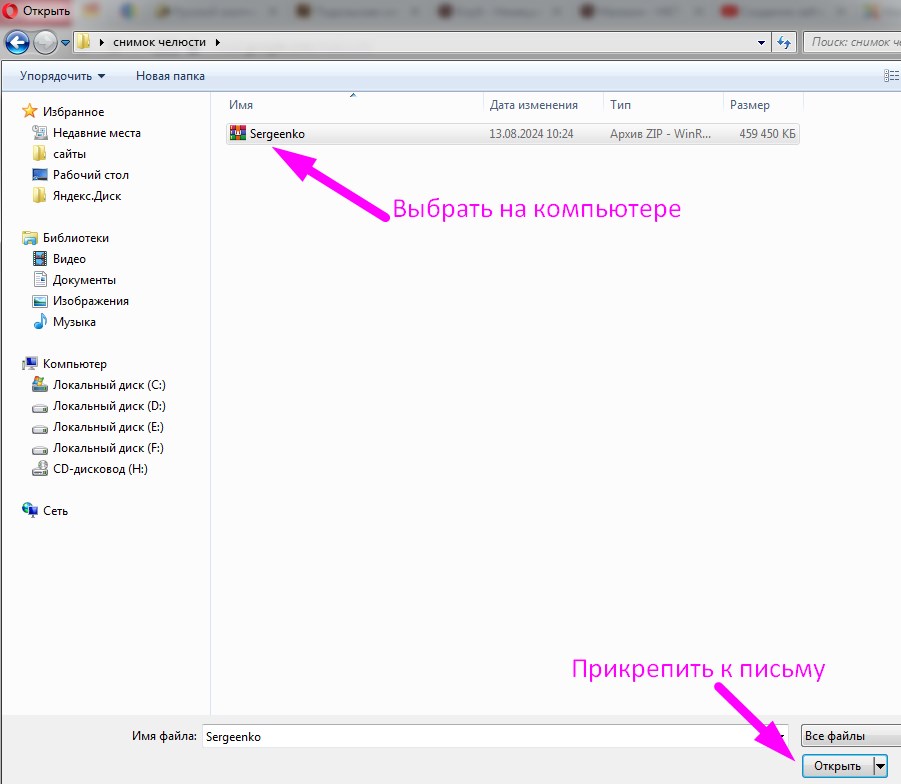Click the arrow beside the Открыть button
Viewport: 901px width, 784px height.
click(880, 766)
